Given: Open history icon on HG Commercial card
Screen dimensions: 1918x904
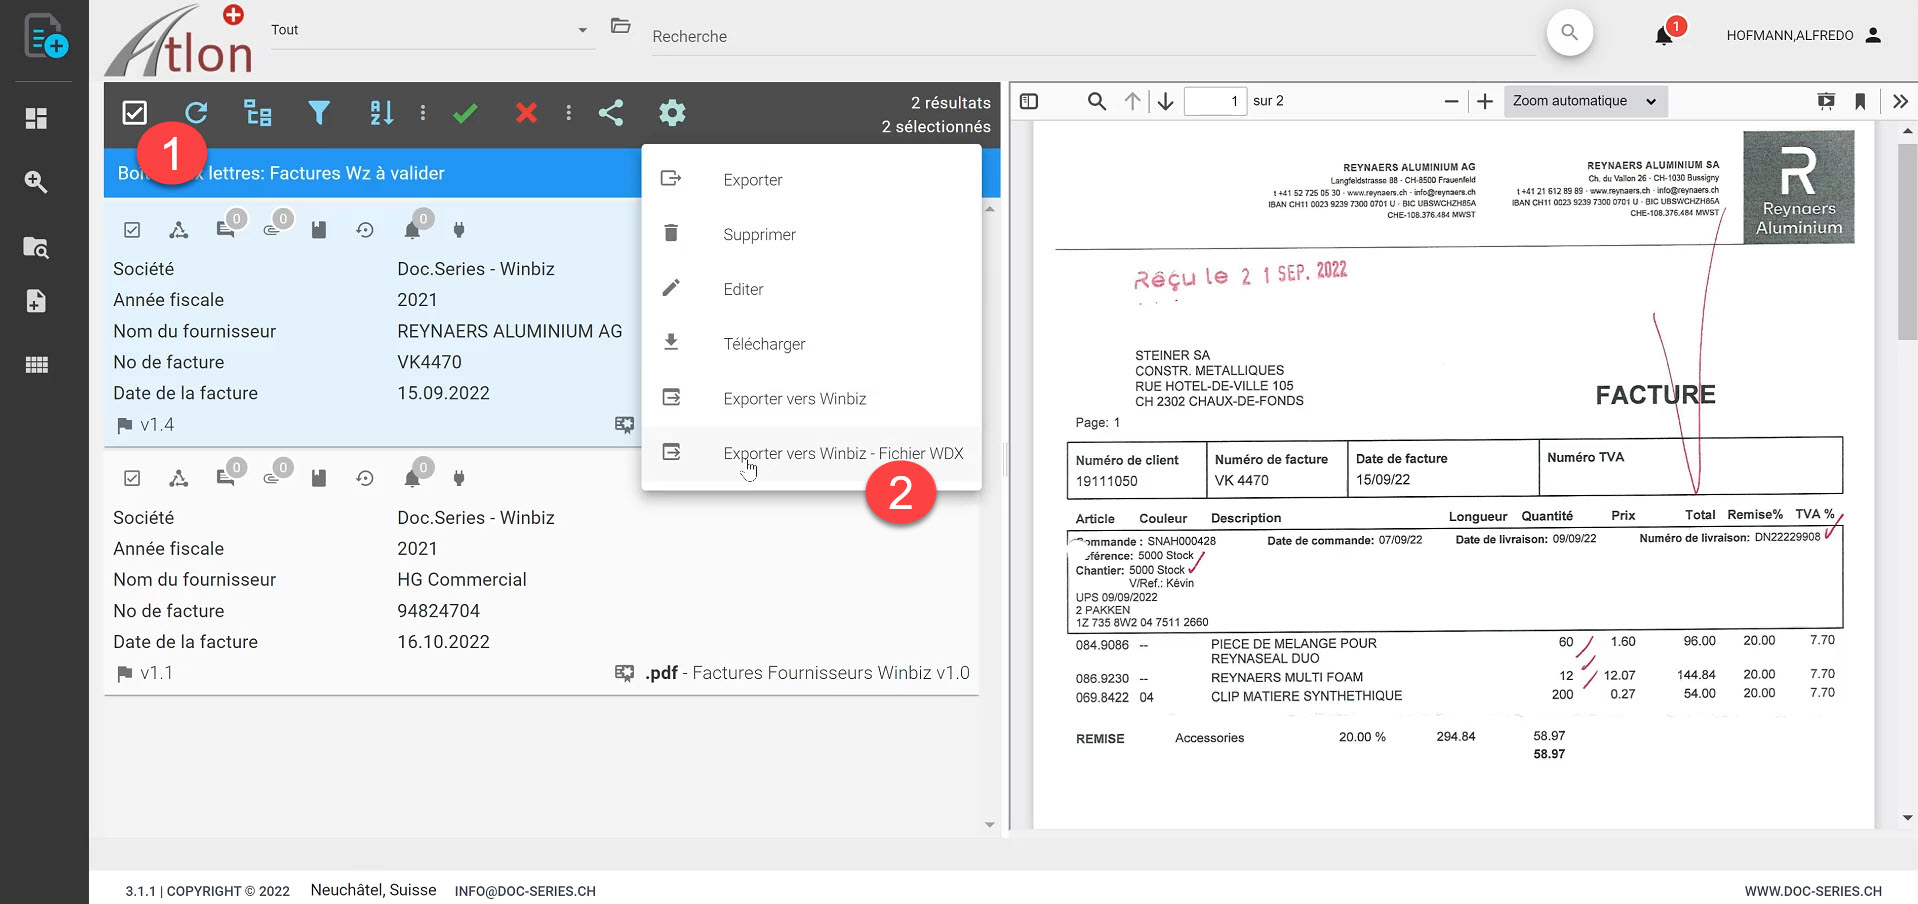Looking at the screenshot, I should click(365, 478).
